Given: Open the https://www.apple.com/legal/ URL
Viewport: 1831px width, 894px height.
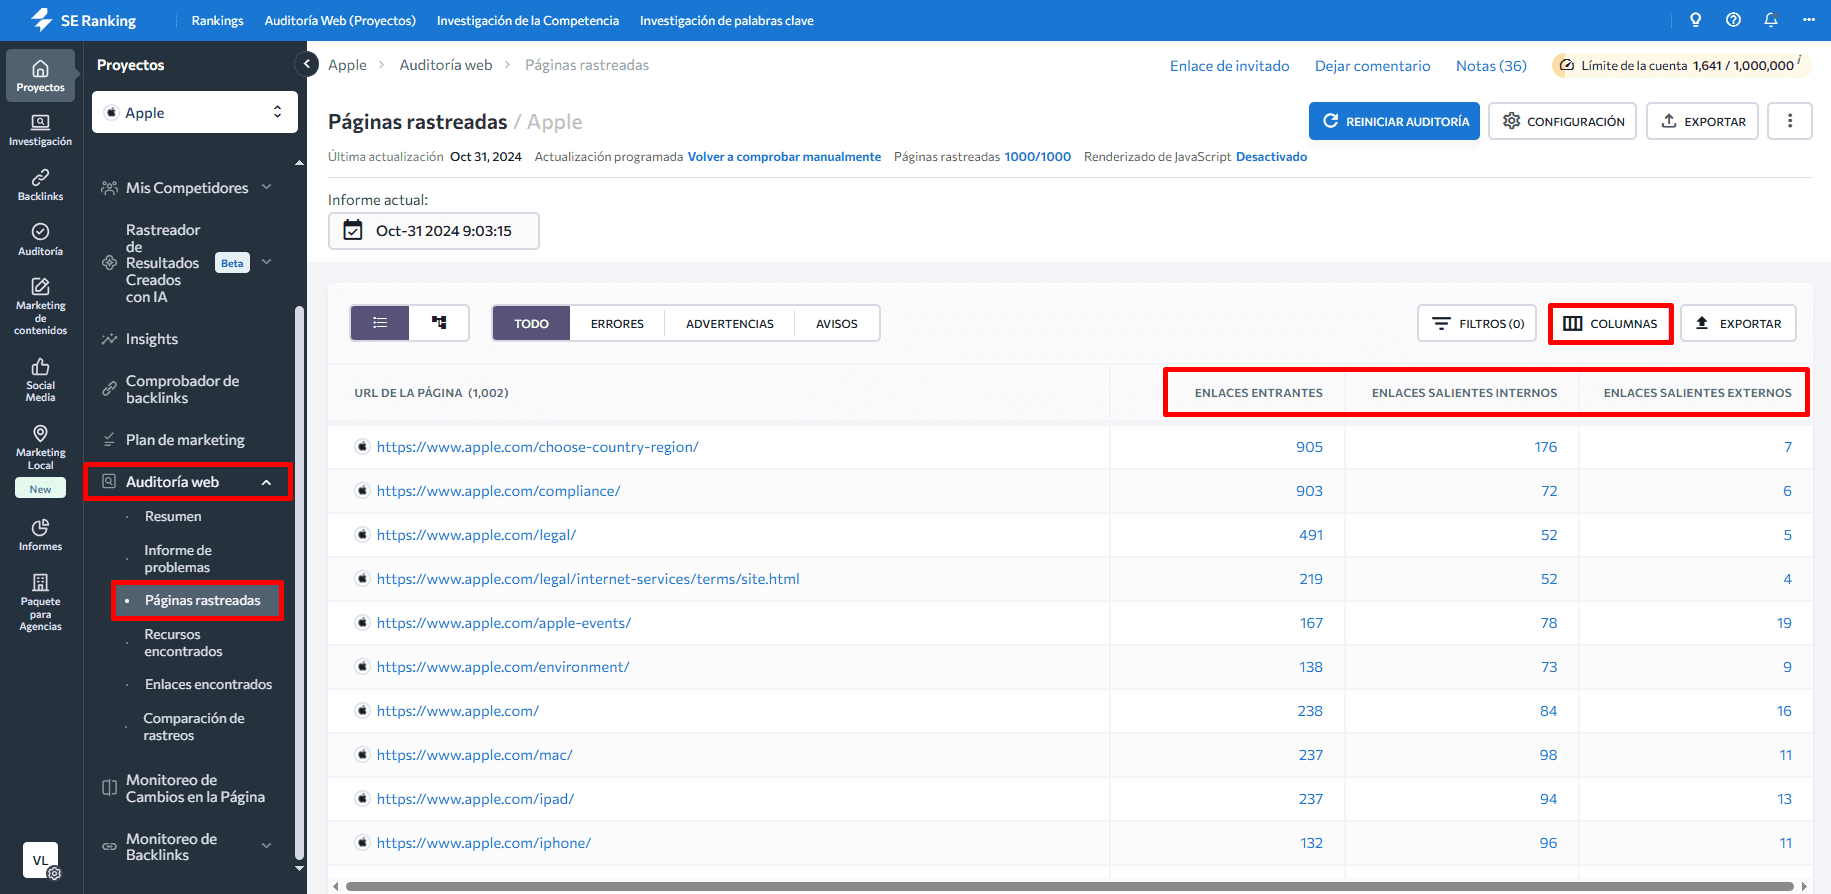Looking at the screenshot, I should (476, 535).
